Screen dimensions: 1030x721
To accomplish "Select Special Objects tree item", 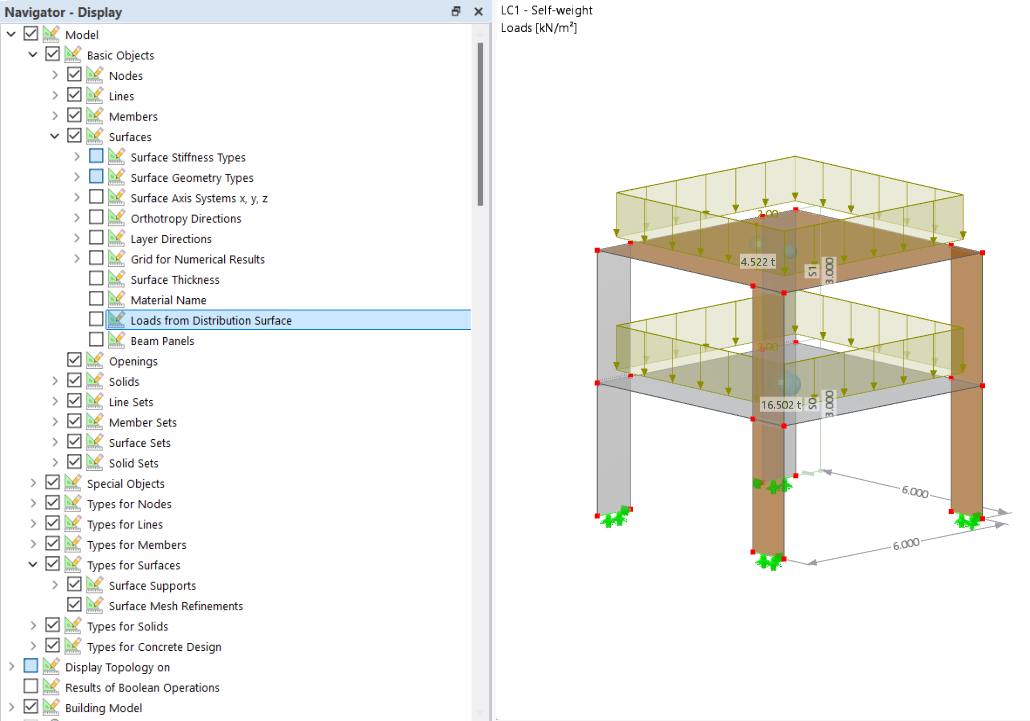I will (125, 483).
